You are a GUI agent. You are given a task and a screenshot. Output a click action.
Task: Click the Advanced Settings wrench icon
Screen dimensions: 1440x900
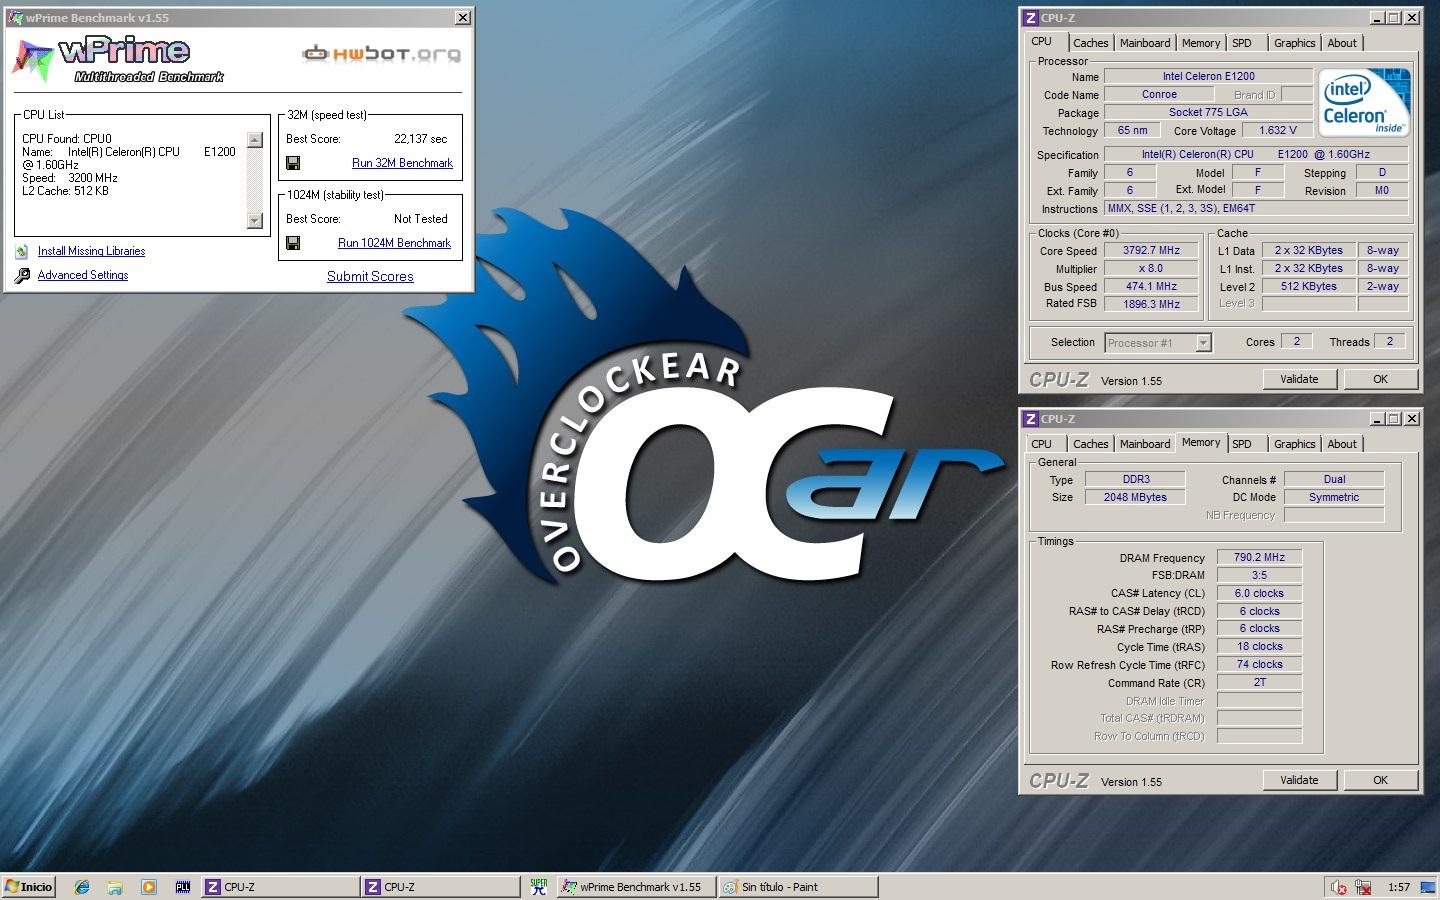(x=22, y=275)
